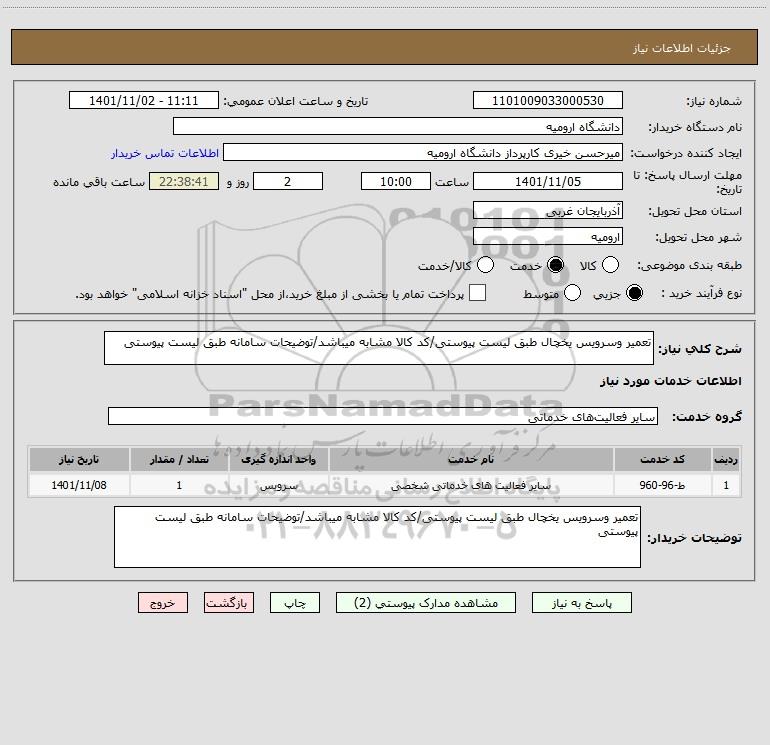Click cell سایر فعالیت های خدماتی شخصی
This screenshot has height=745, width=770.
pyautogui.click(x=471, y=485)
